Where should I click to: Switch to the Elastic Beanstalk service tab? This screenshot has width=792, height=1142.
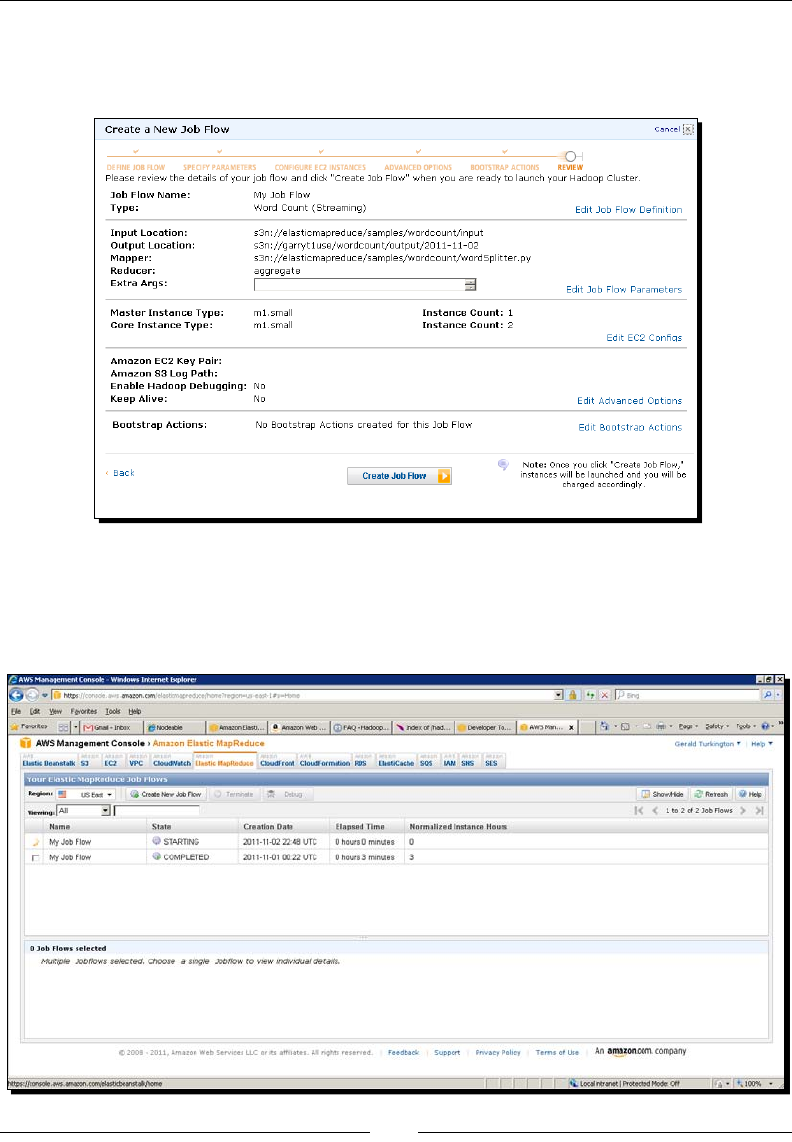tap(48, 761)
